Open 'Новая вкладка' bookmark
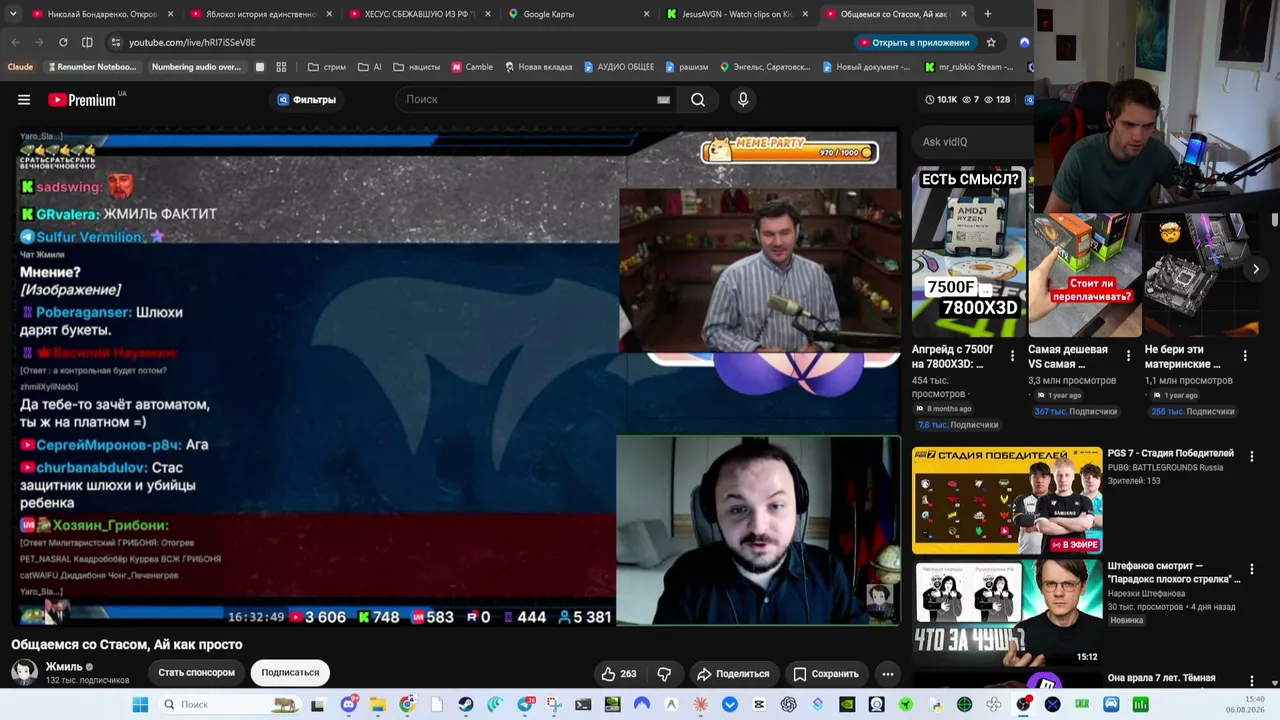The image size is (1280, 720). [538, 67]
